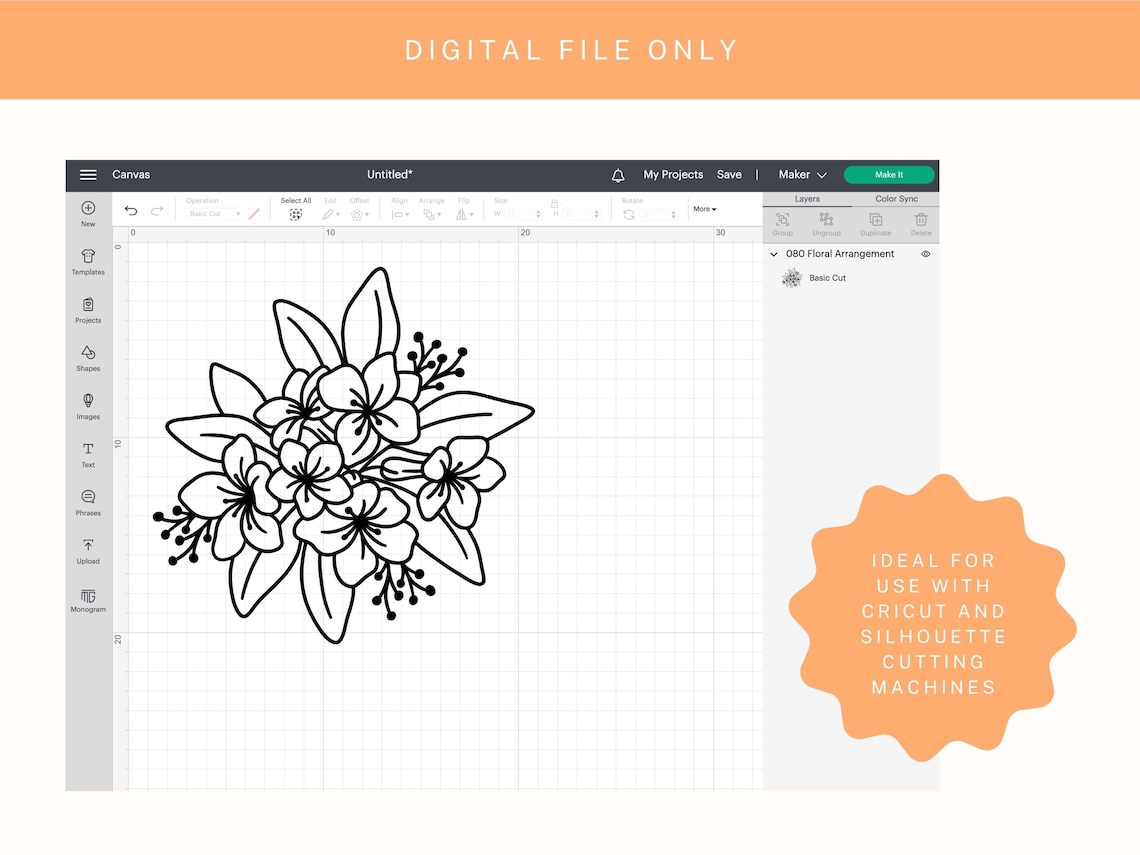The image size is (1140, 855).
Task: Open the Phrases panel
Action: pyautogui.click(x=88, y=503)
